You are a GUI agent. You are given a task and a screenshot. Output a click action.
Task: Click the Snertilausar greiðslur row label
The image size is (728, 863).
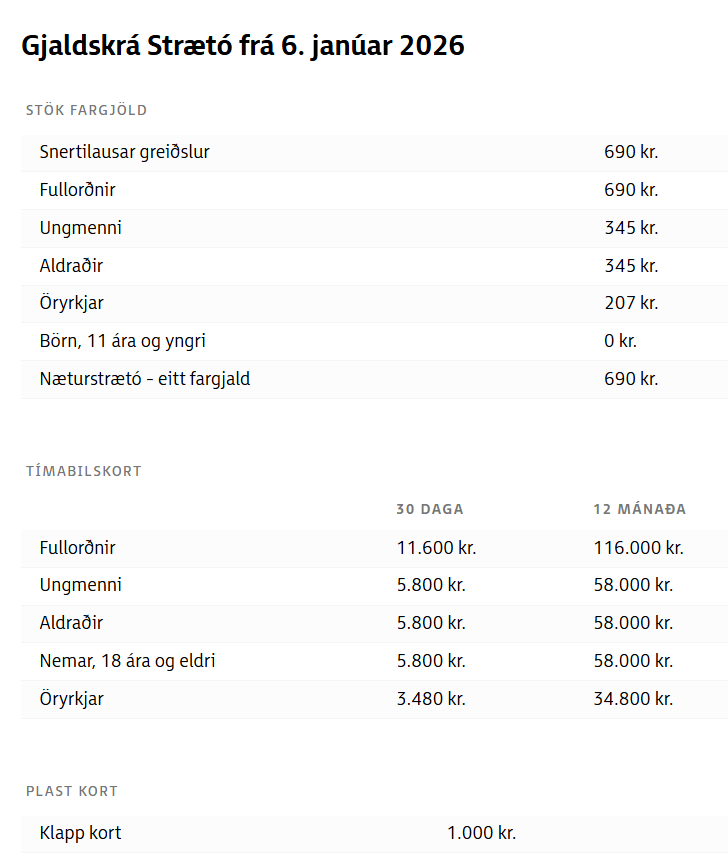[x=125, y=152]
